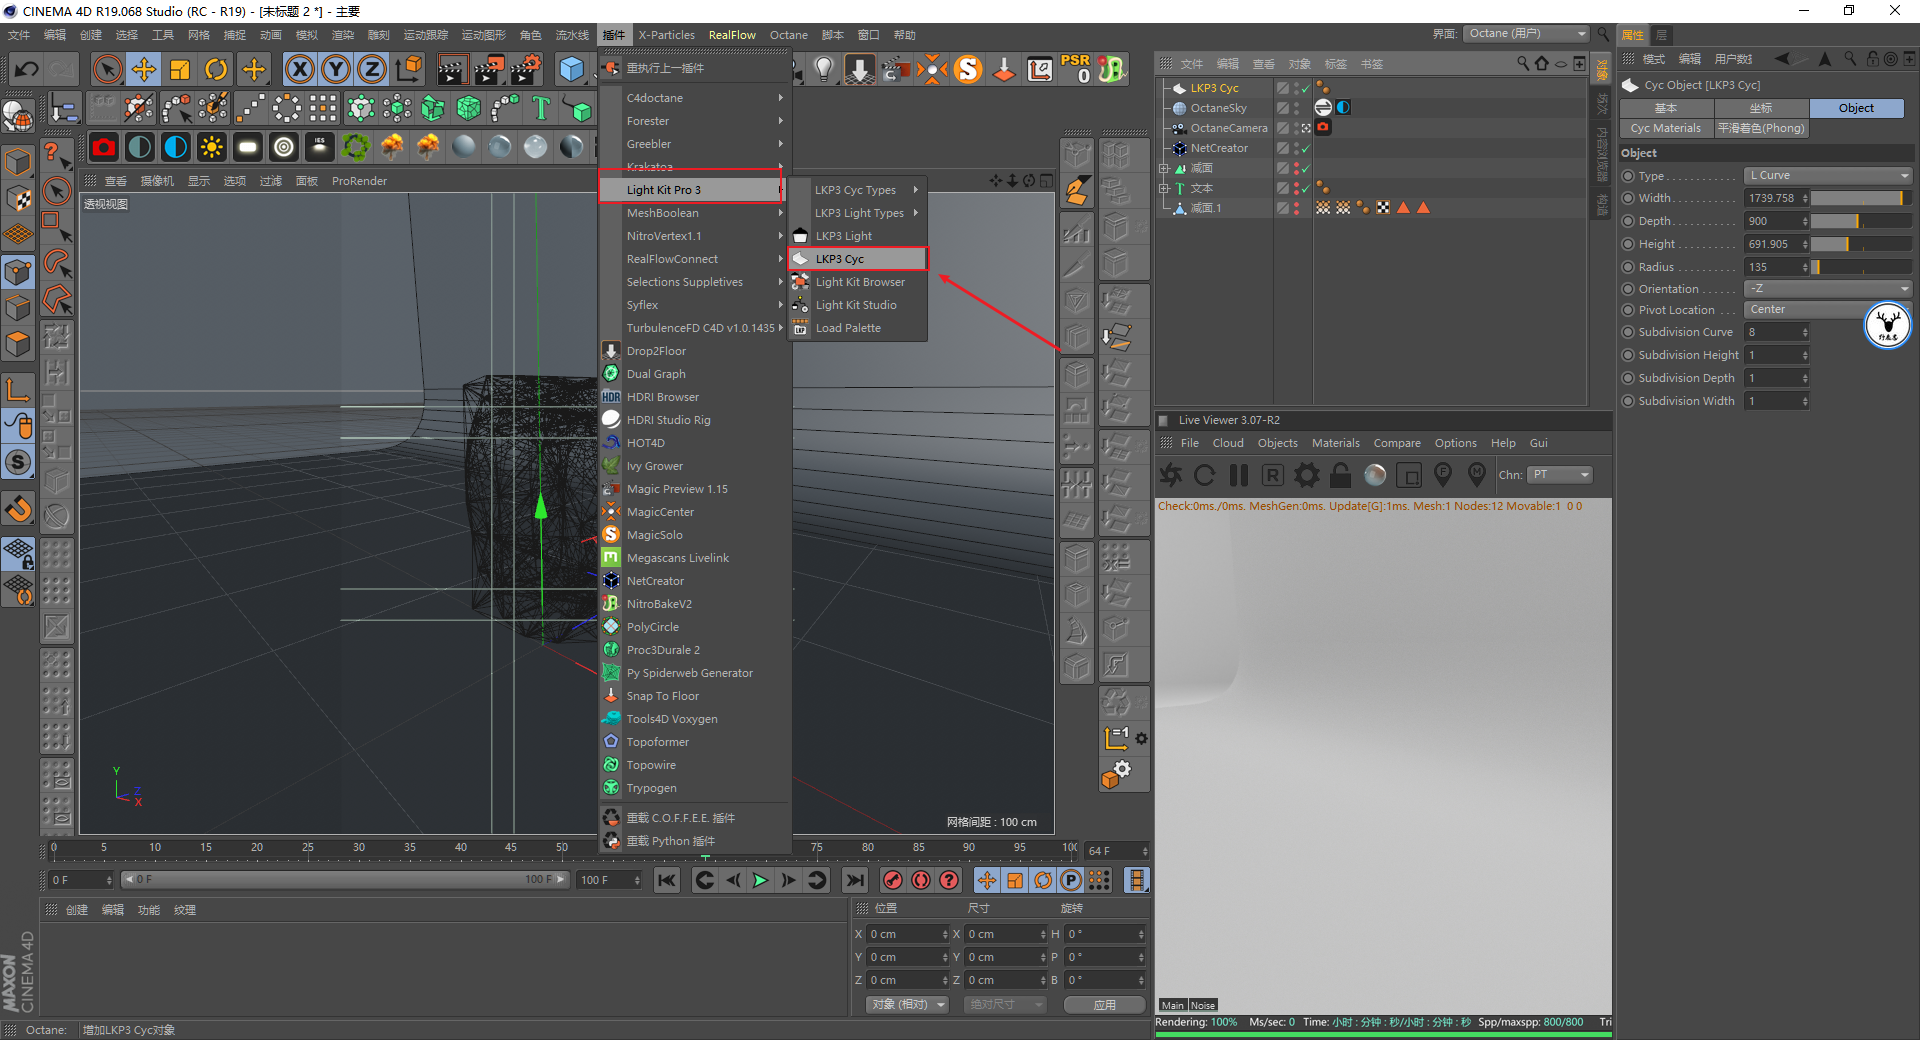Select OctaneCamera in object list

1228,128
